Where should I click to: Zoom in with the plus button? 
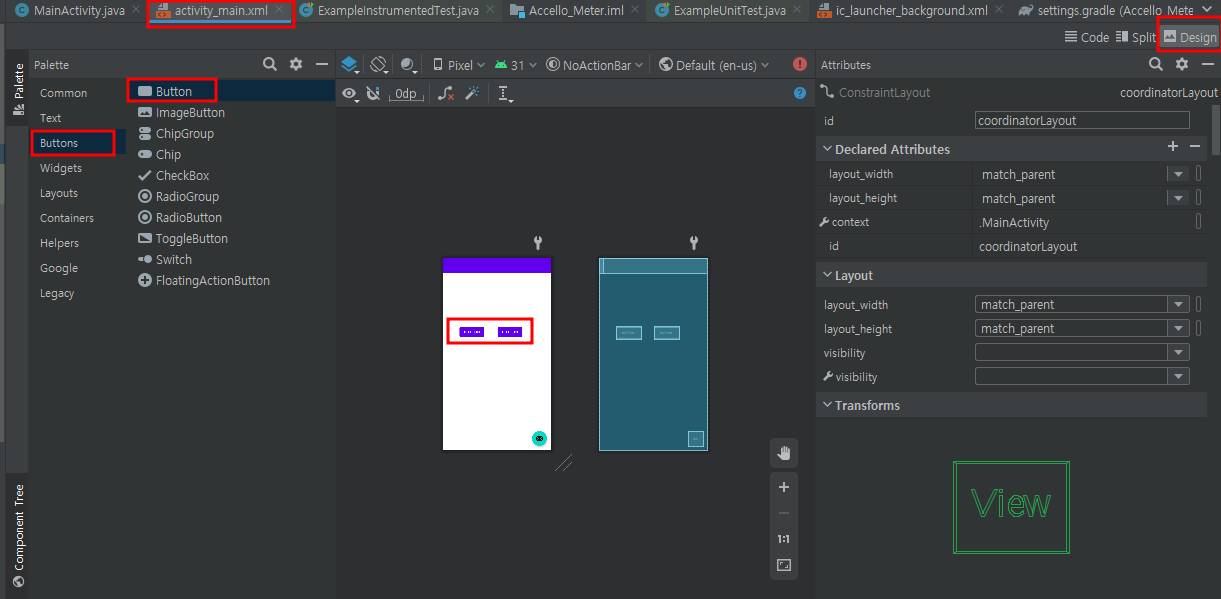(784, 487)
